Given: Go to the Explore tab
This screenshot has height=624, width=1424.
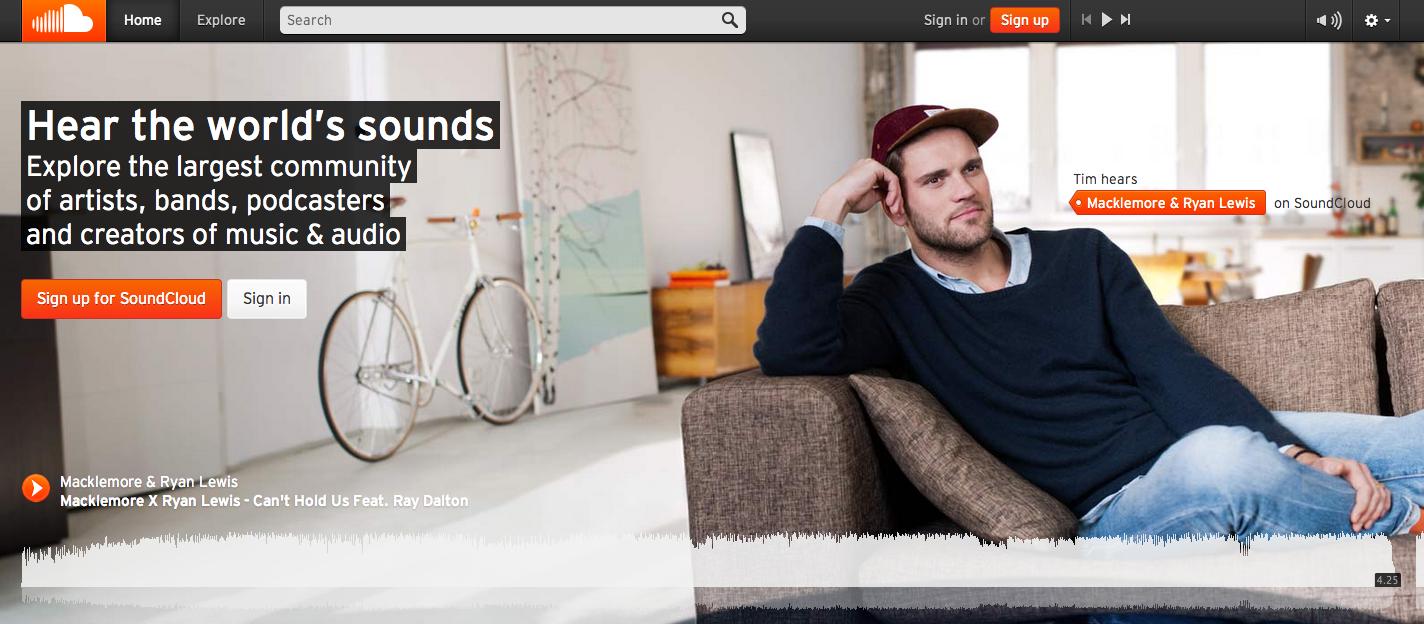Looking at the screenshot, I should pos(221,20).
